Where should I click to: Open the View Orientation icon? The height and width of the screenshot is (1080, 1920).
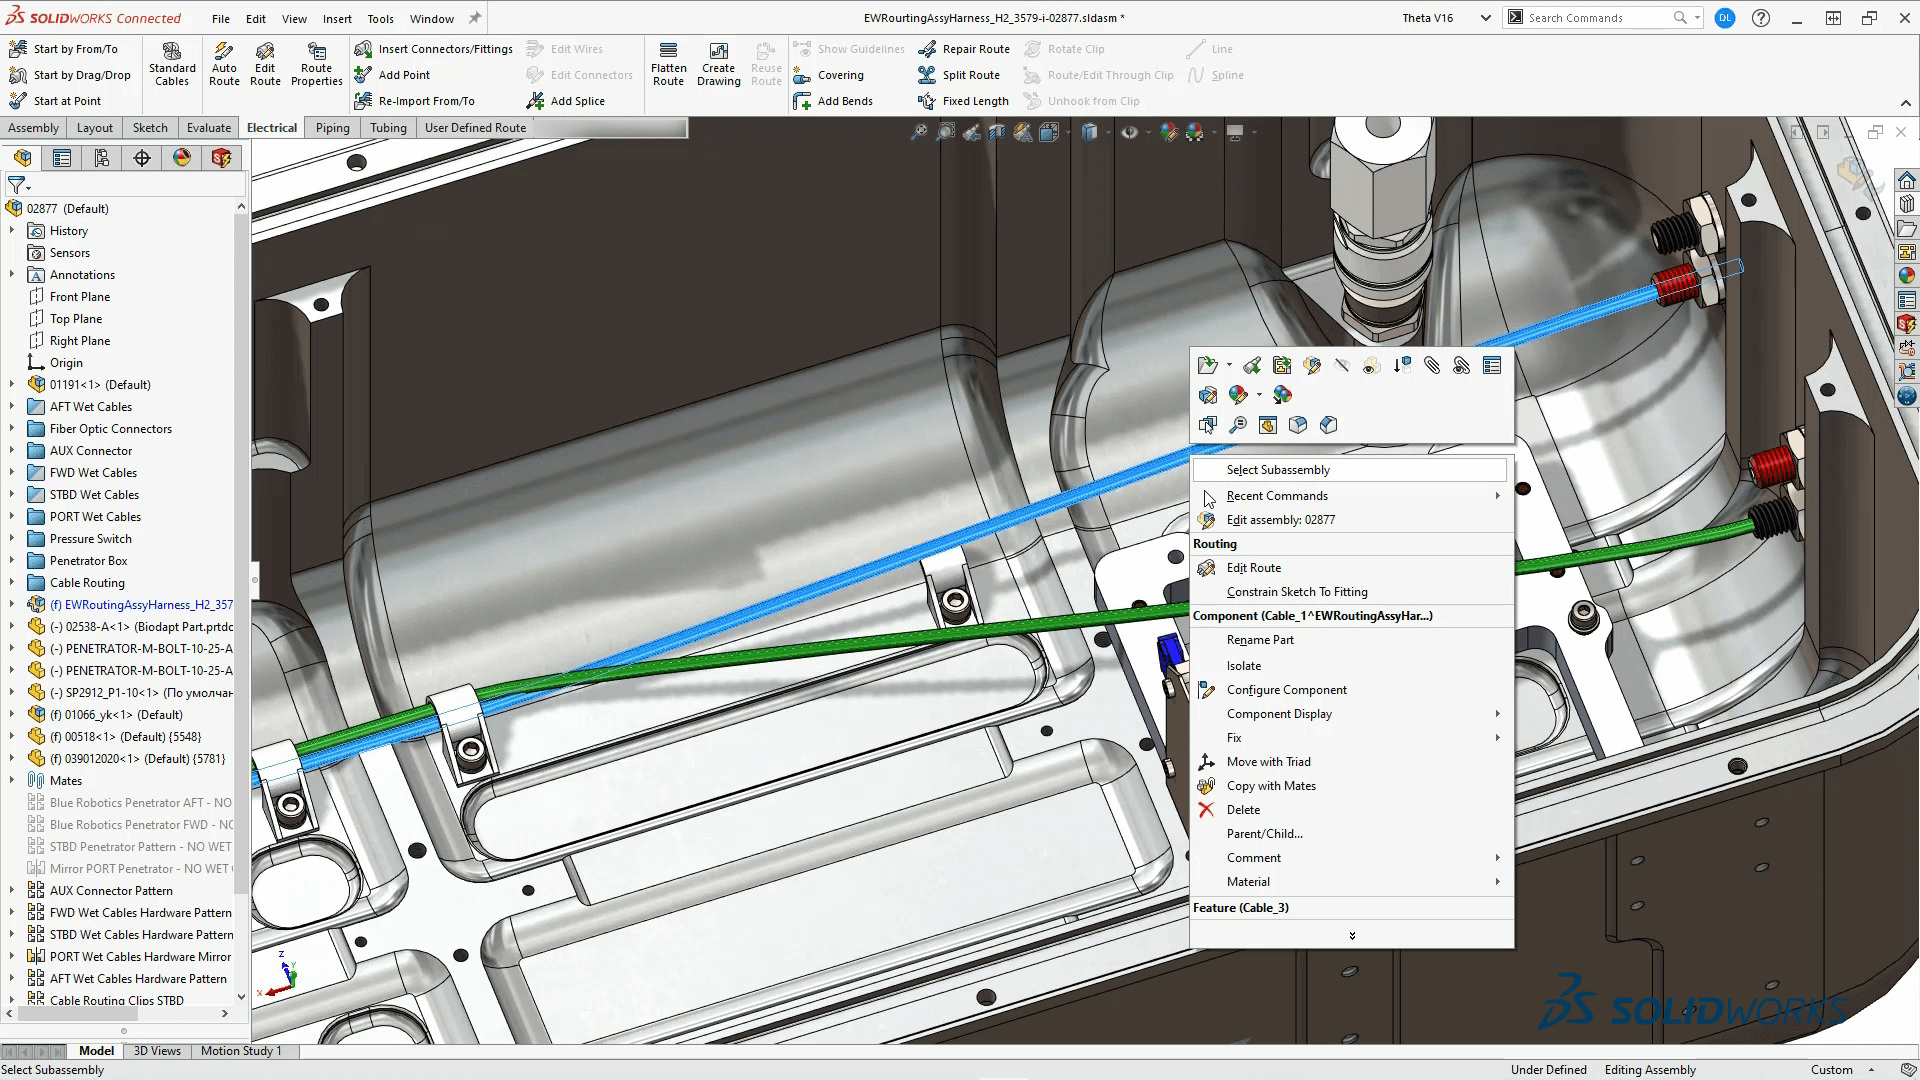[1049, 132]
